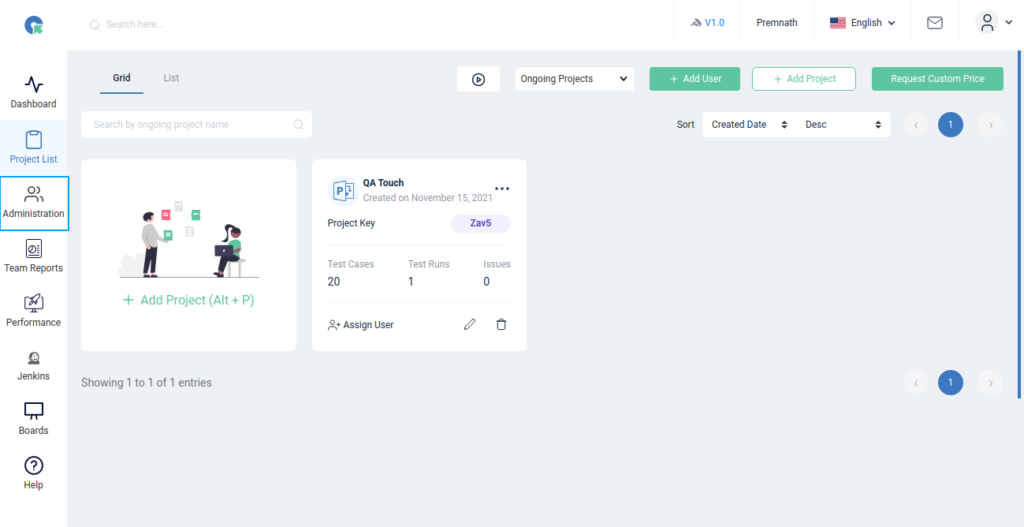
Task: Open Jenkins integration page
Action: pos(33,365)
